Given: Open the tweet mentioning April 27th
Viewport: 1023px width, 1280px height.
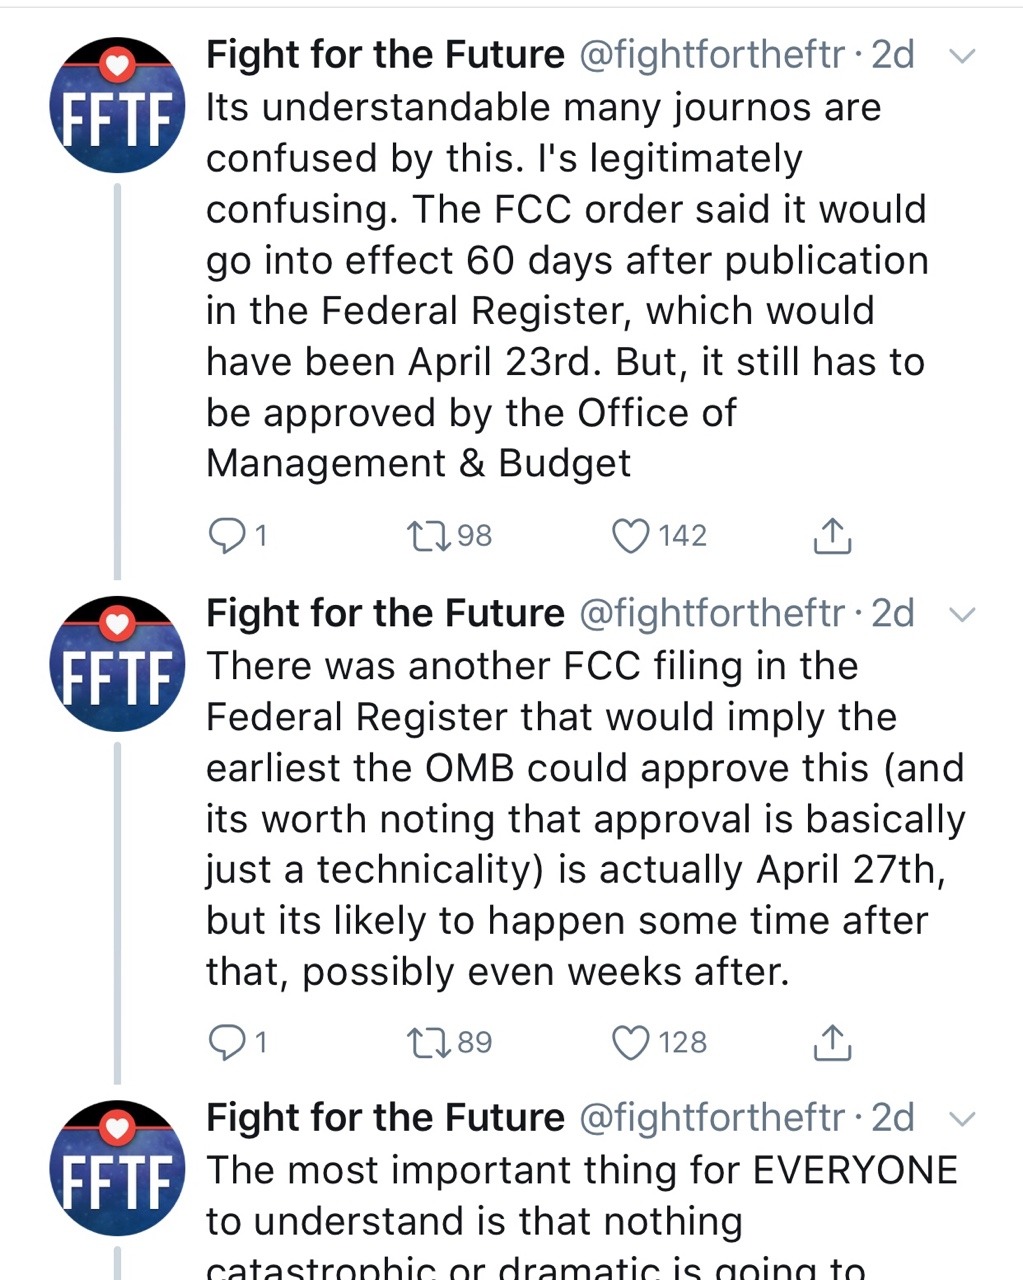Looking at the screenshot, I should point(585,818).
